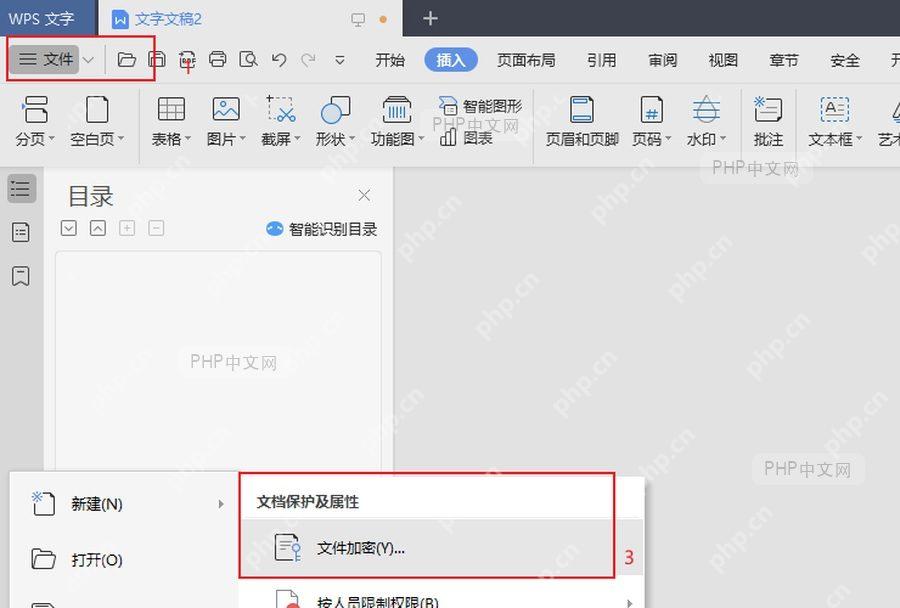Screen dimensions: 900x608
Task: Click the new tab plus button
Action: pos(430,19)
